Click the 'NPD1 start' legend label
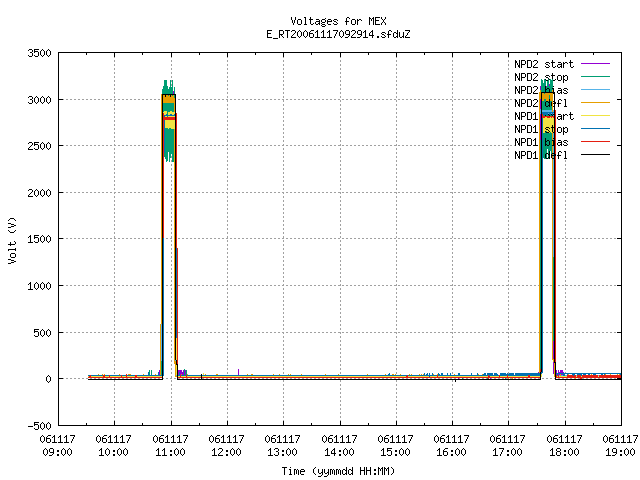Screen dimensions: 640x480 [544, 116]
